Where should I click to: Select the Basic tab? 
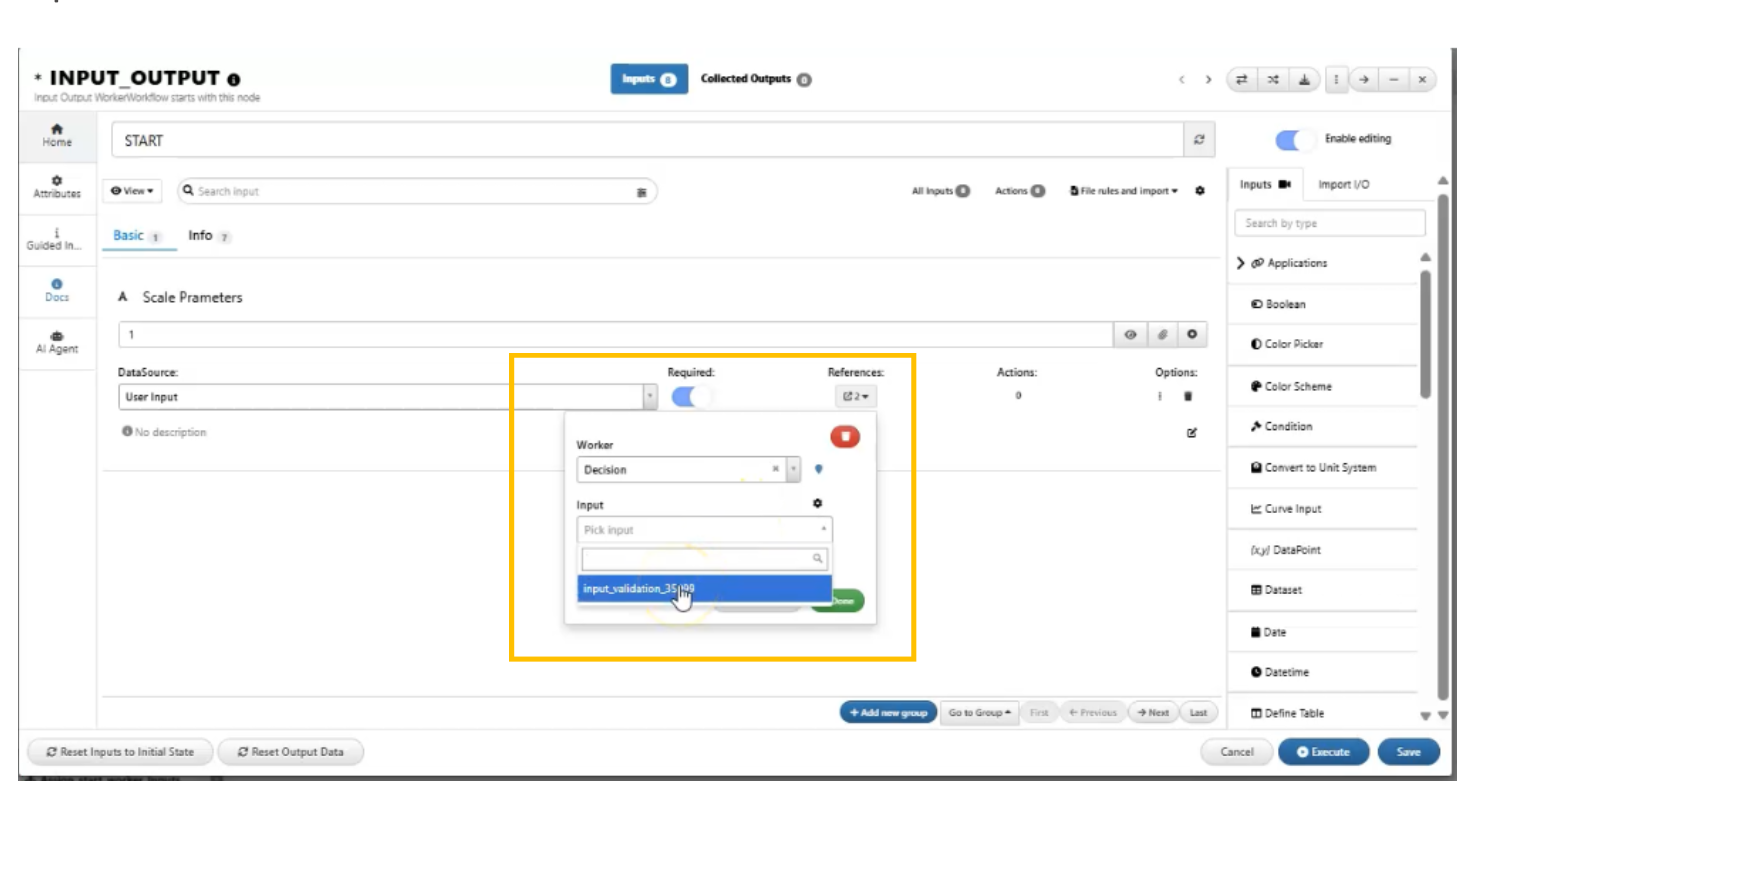coord(137,236)
